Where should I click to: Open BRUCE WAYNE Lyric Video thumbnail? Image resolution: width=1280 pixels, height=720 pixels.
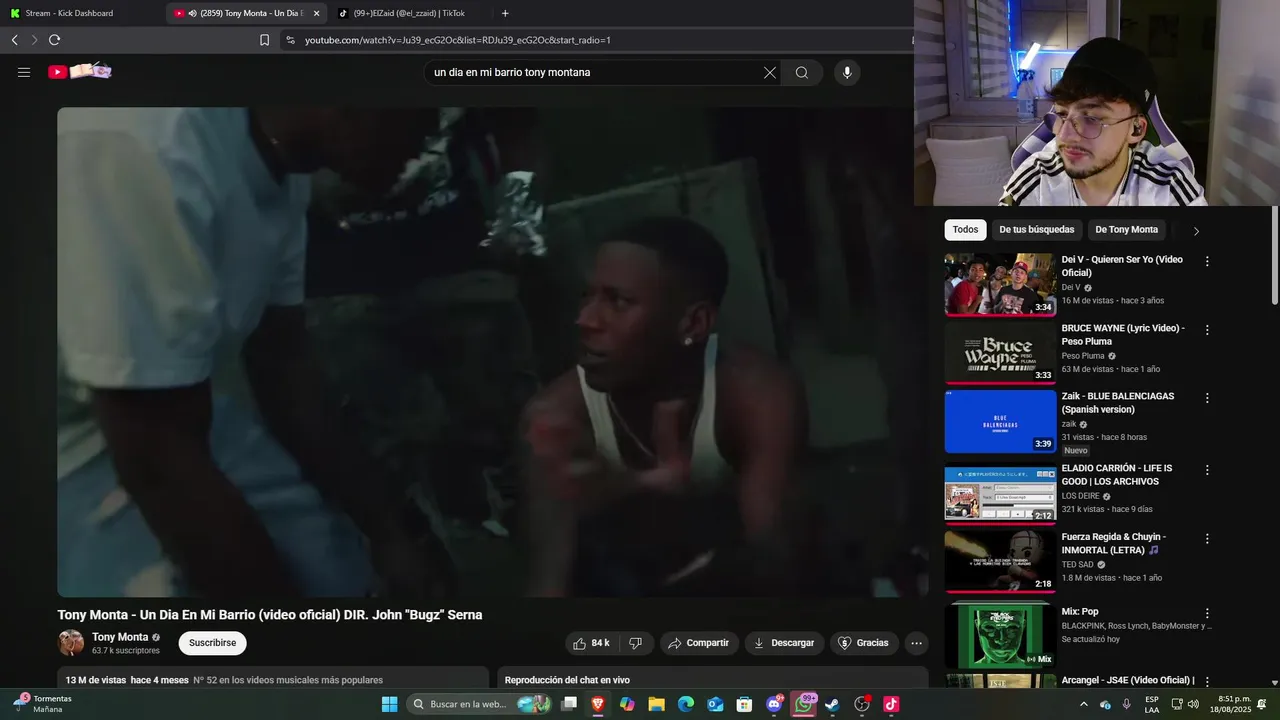pyautogui.click(x=1000, y=353)
